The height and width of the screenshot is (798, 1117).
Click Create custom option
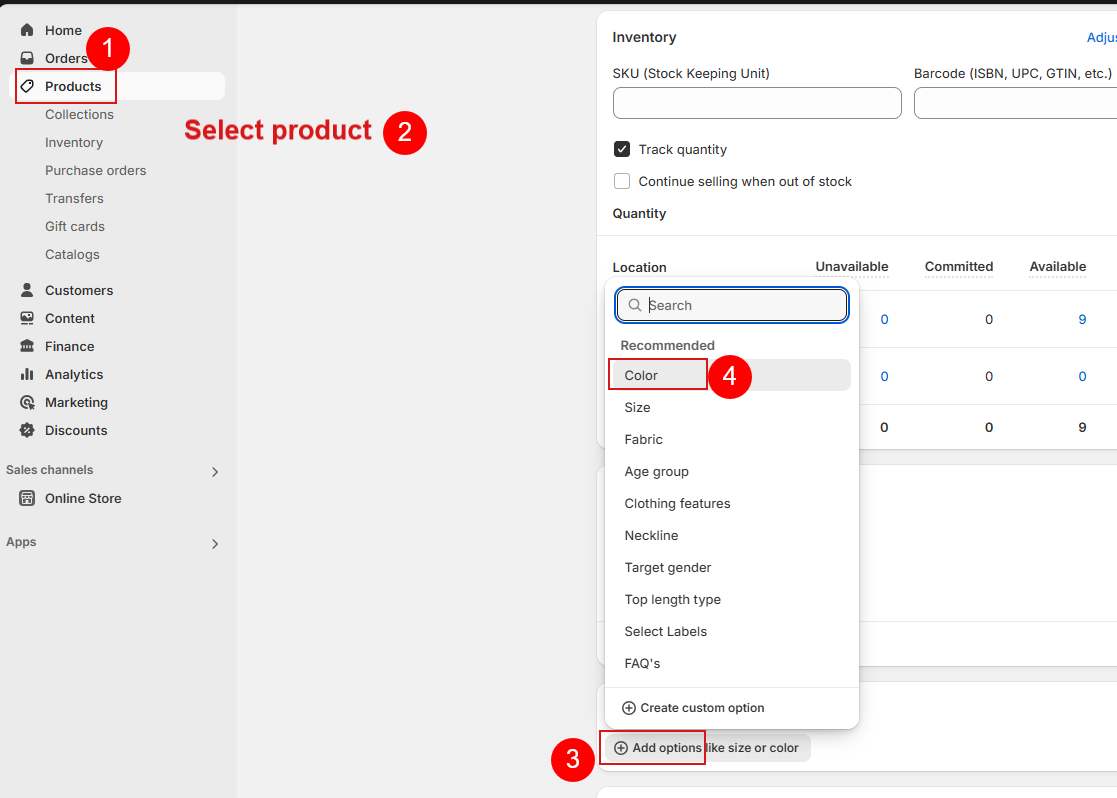pyautogui.click(x=692, y=708)
